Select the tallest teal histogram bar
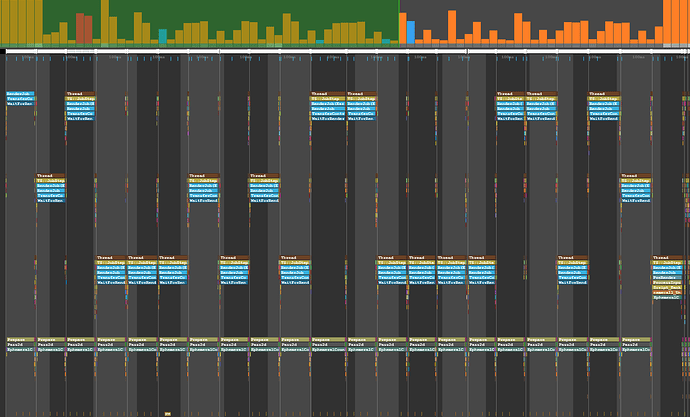This screenshot has width=690, height=417. pyautogui.click(x=163, y=36)
